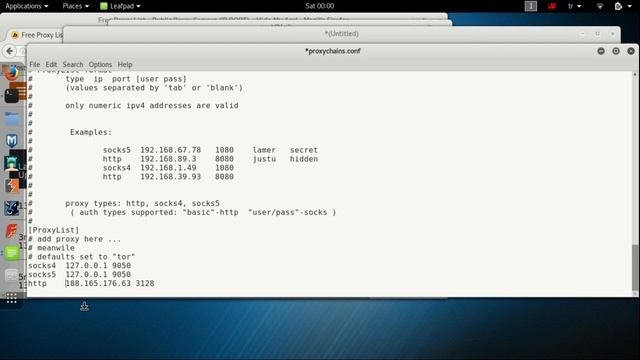The image size is (640, 360).
Task: Close the proxychains.conf window
Action: tap(631, 51)
